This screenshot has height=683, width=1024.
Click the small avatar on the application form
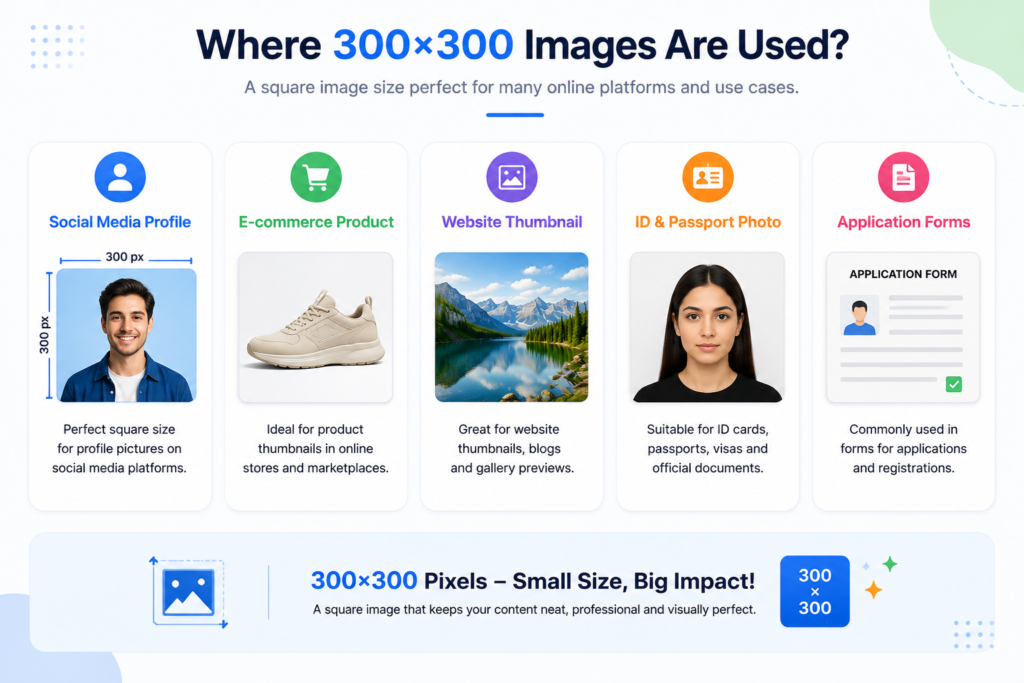859,316
